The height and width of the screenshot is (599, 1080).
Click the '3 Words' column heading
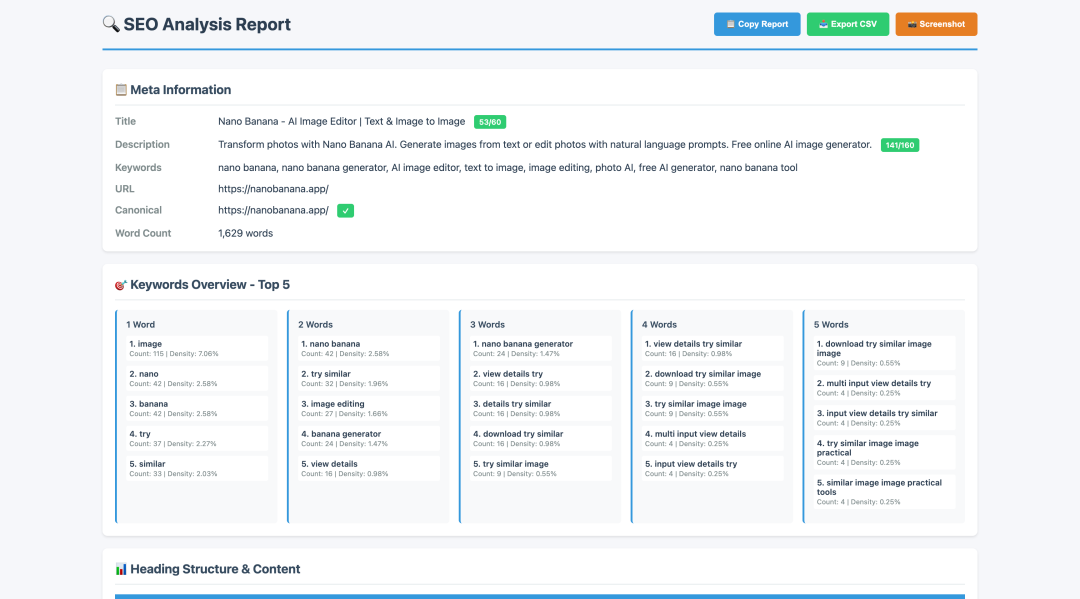(488, 324)
